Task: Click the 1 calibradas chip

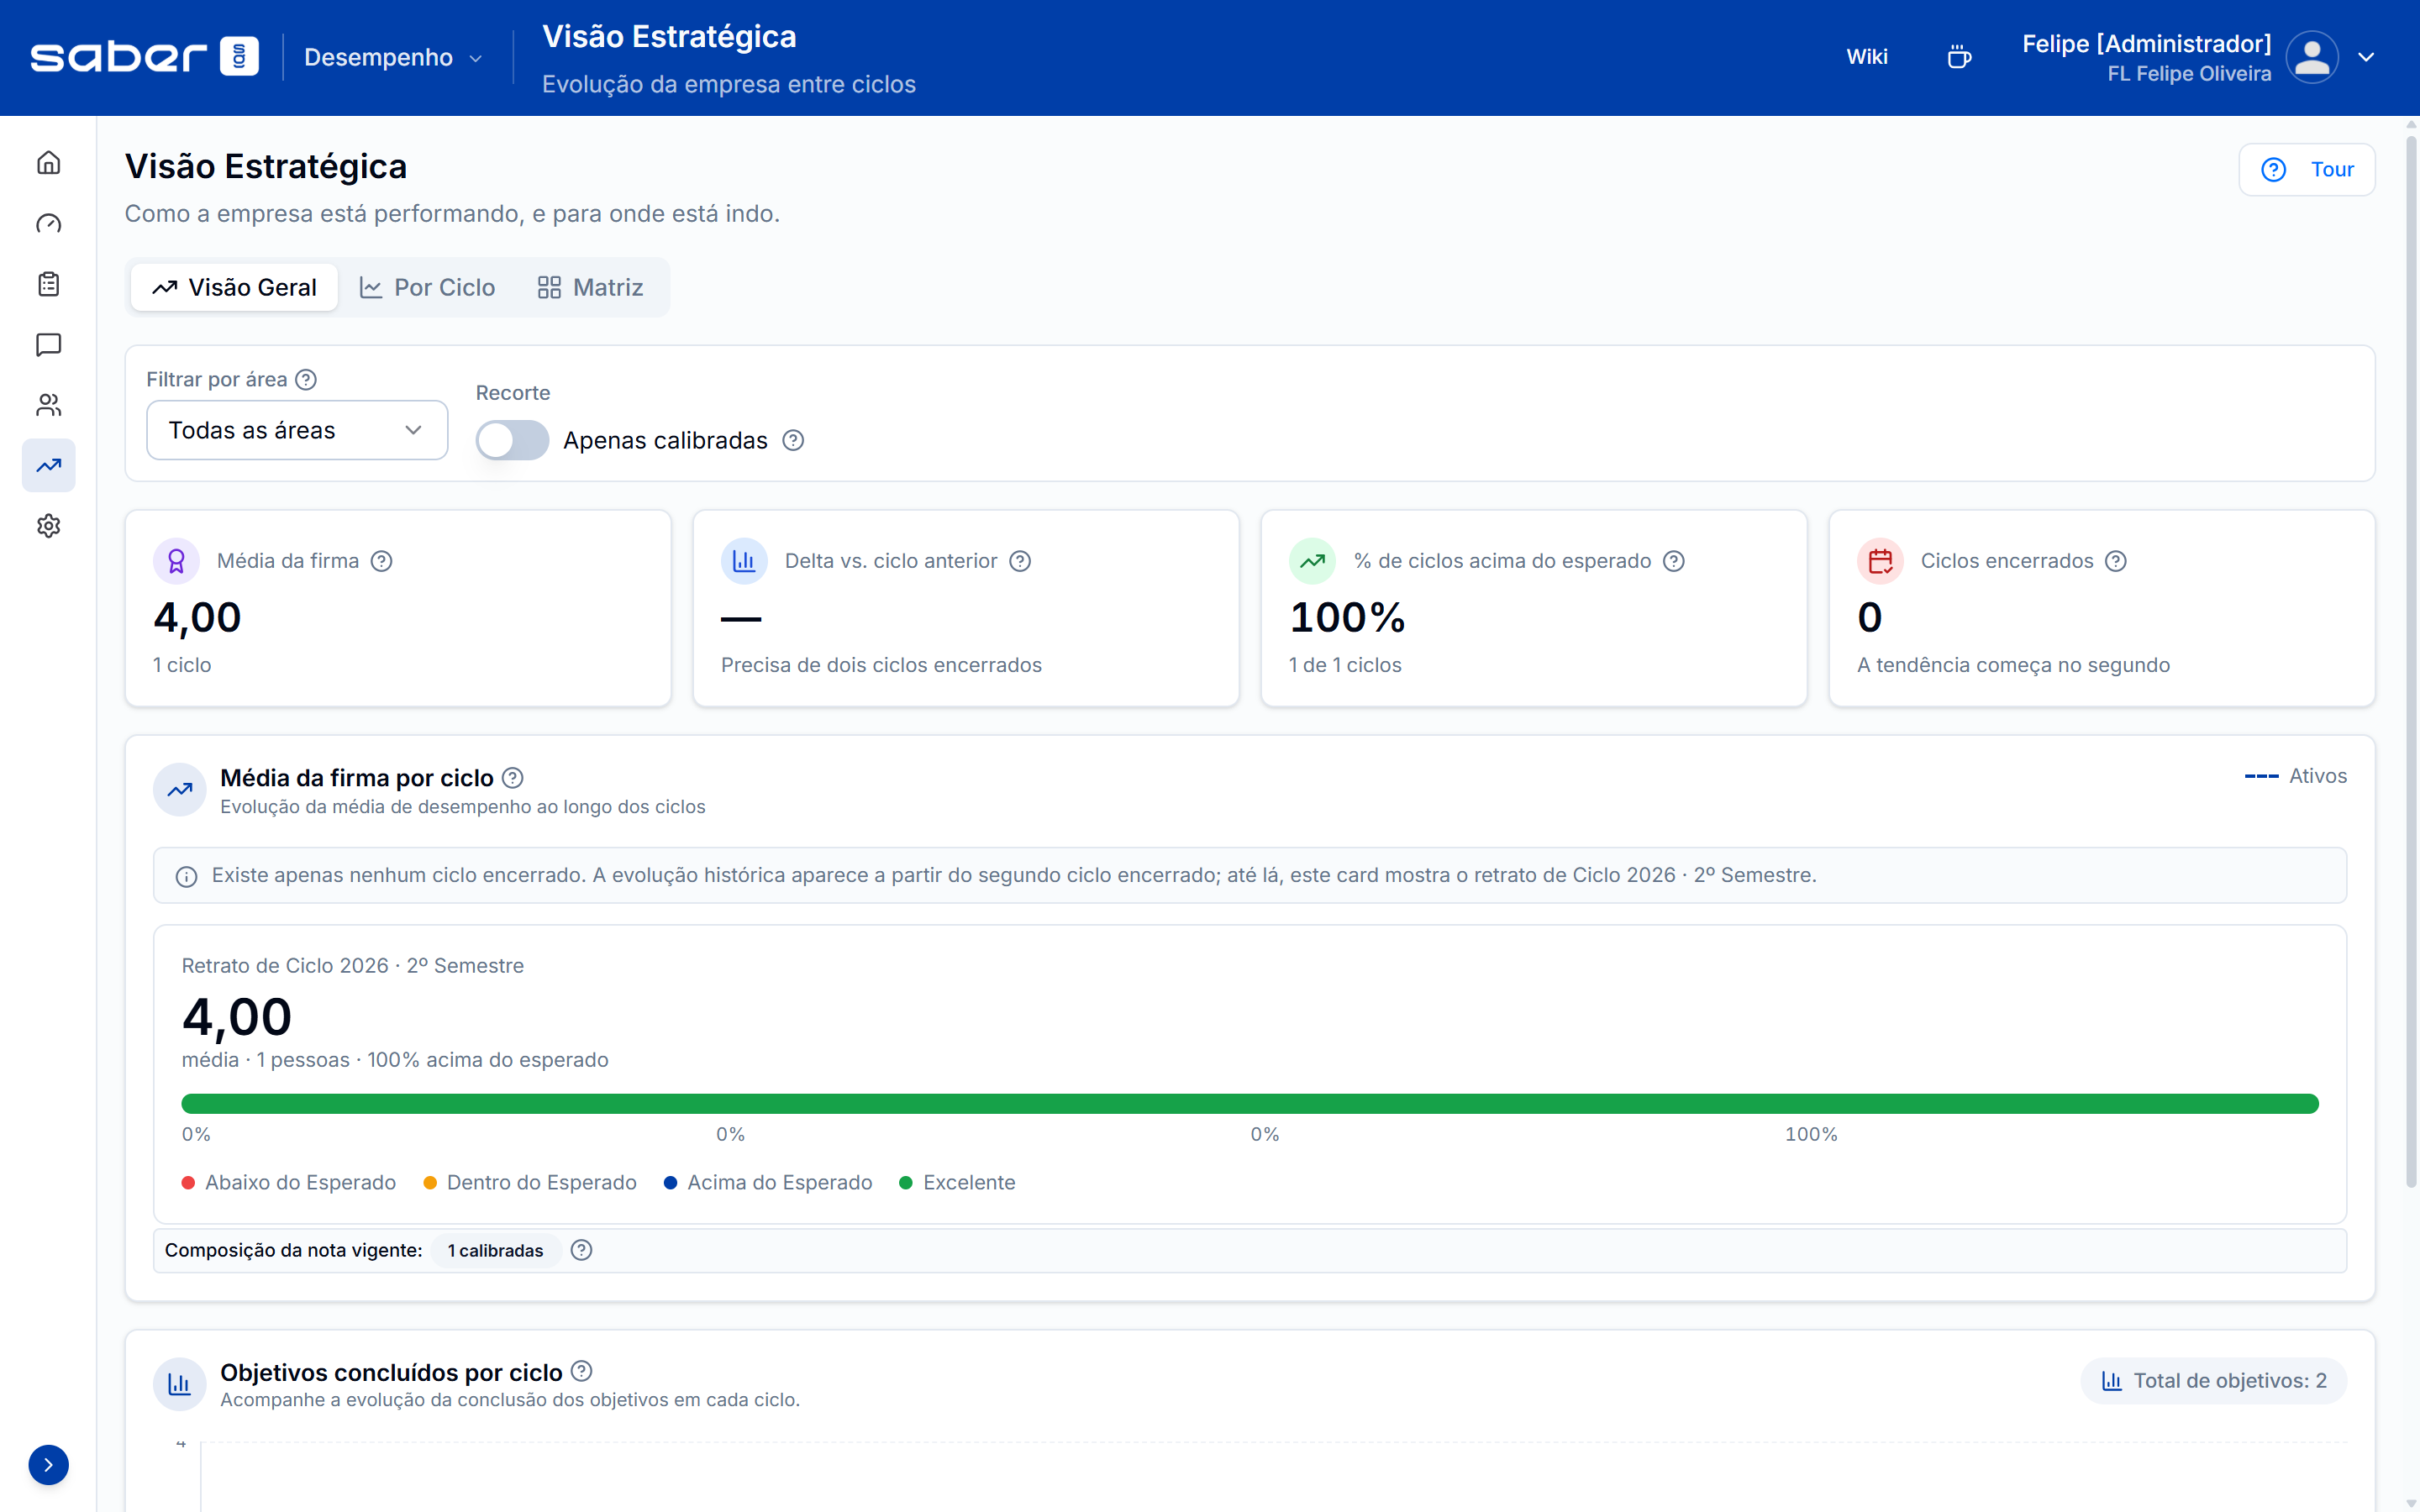Action: 496,1250
